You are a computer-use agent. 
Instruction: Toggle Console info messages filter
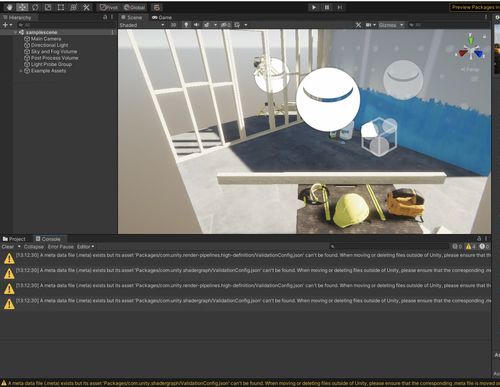(457, 247)
